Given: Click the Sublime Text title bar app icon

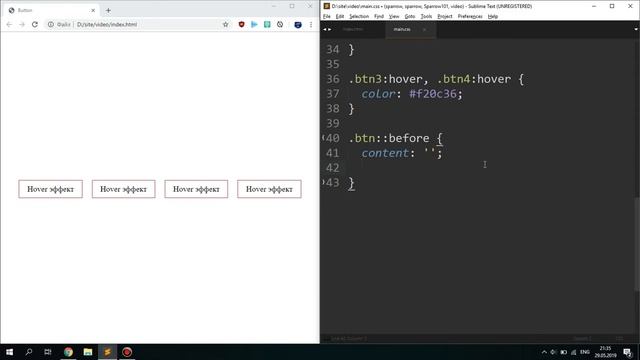Looking at the screenshot, I should [x=327, y=6].
